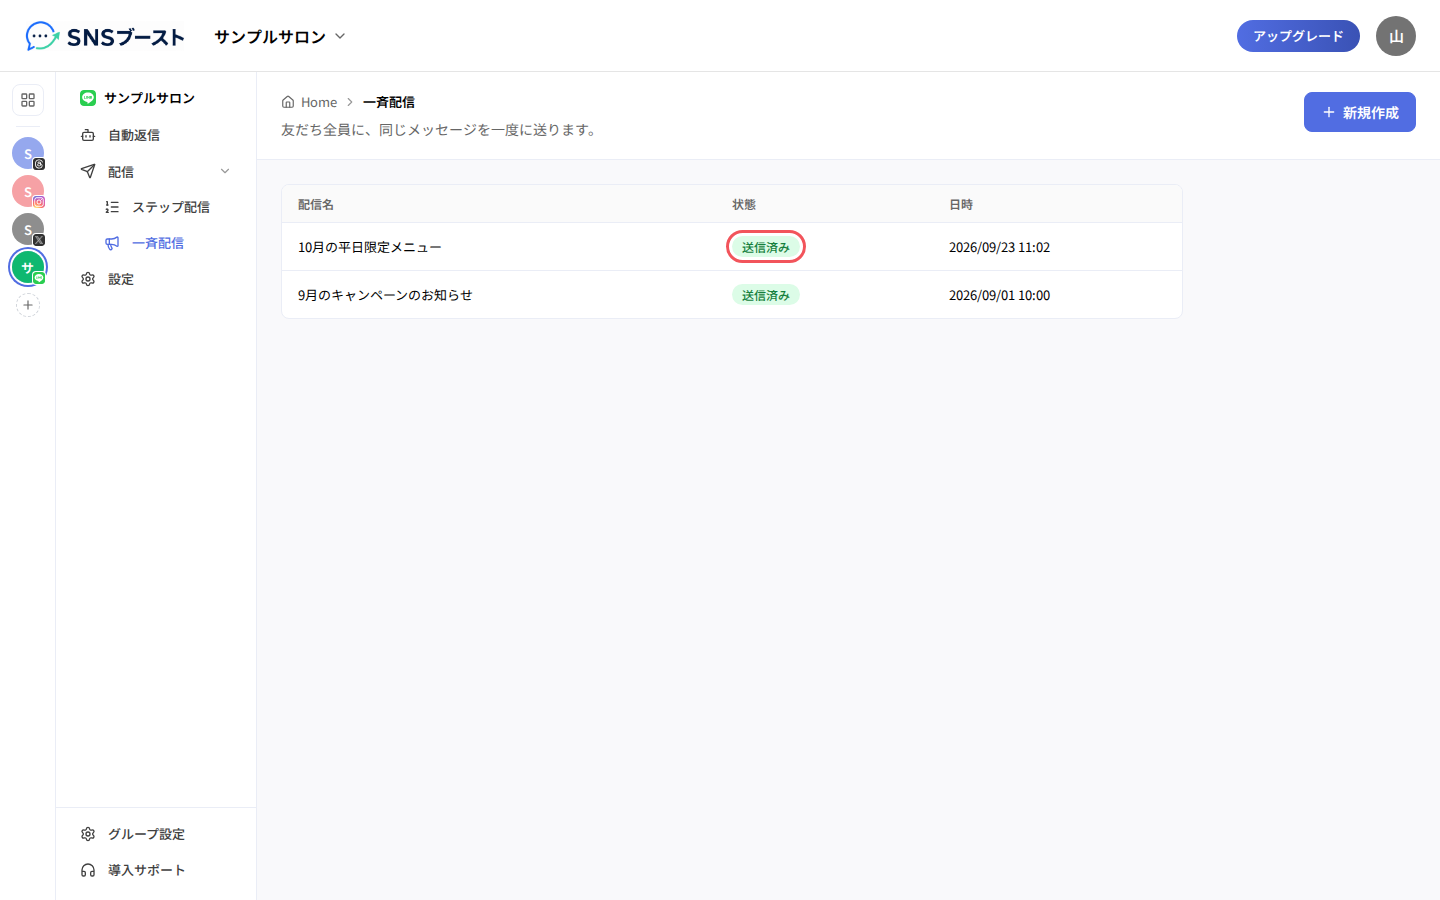Click the 友だち全員に description text
The height and width of the screenshot is (900, 1440).
441,130
